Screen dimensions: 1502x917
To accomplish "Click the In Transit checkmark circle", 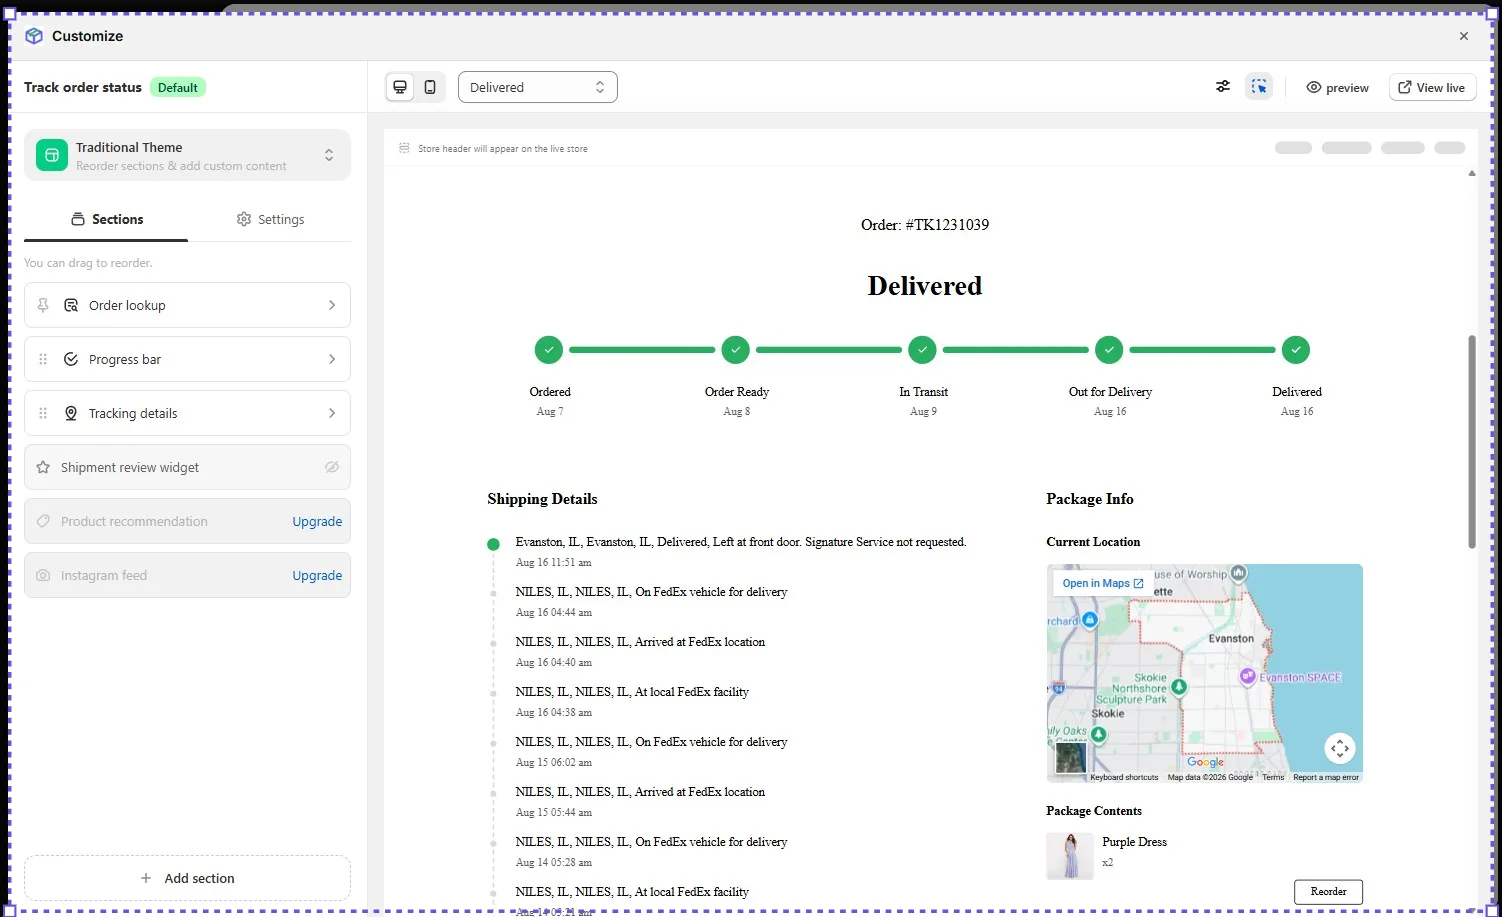I will click(x=922, y=350).
